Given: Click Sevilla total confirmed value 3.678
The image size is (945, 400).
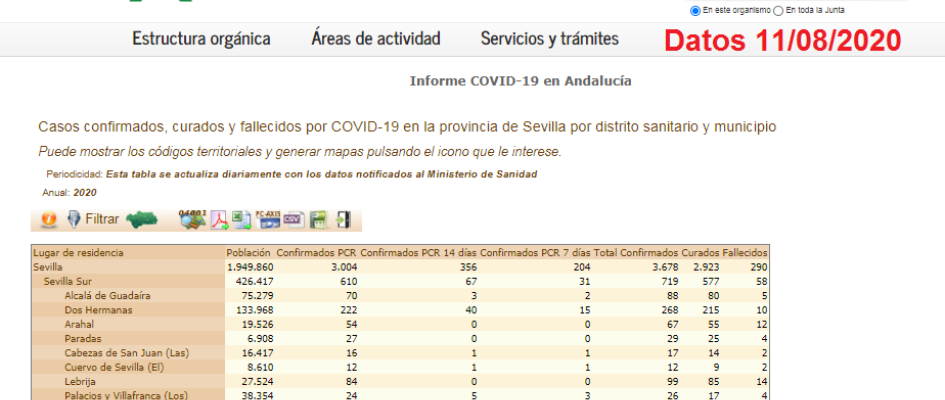Looking at the screenshot, I should tap(665, 267).
